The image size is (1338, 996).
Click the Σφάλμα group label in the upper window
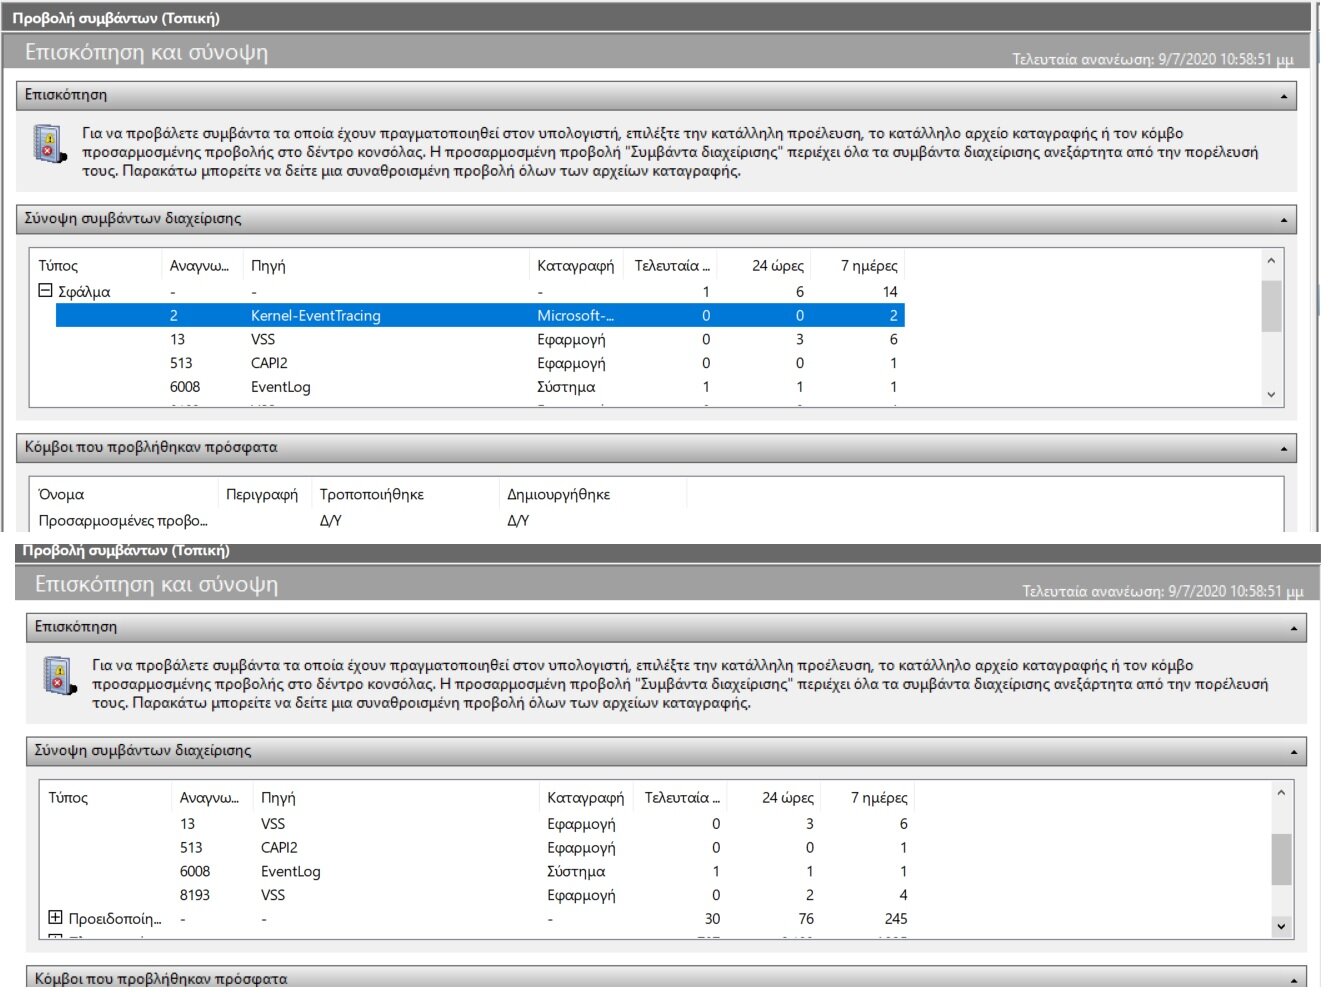(x=84, y=292)
